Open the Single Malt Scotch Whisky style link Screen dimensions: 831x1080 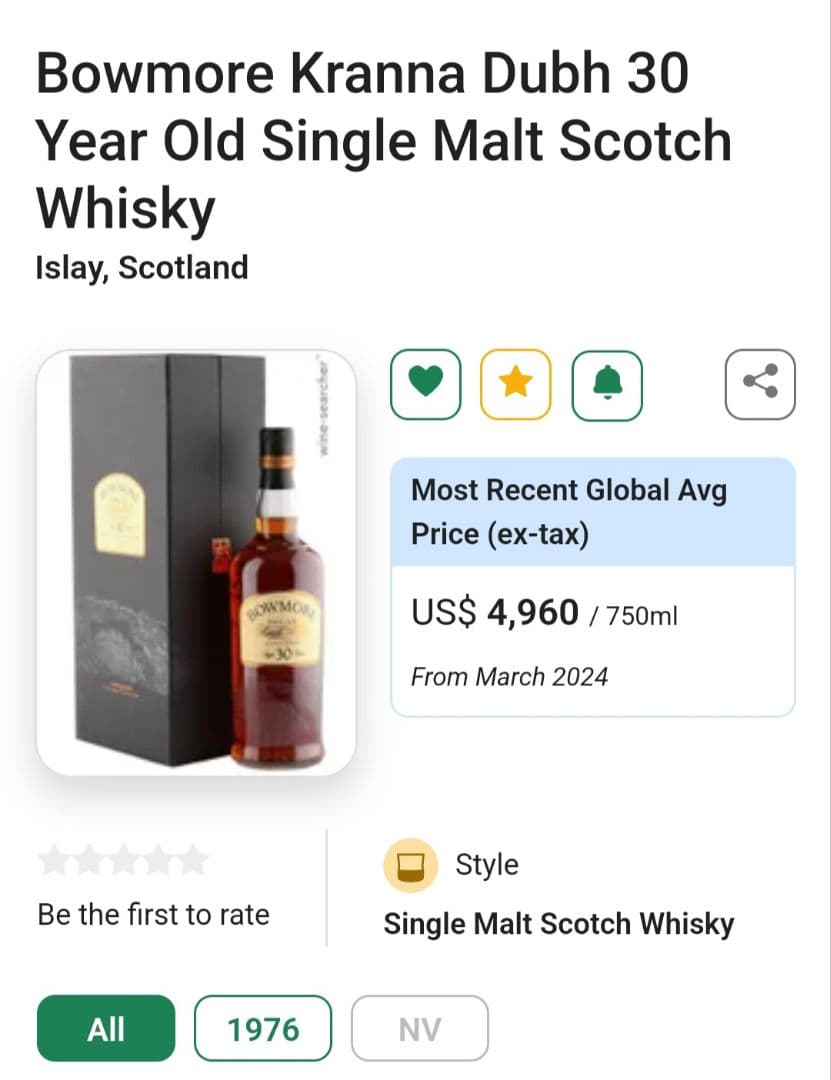(x=558, y=924)
